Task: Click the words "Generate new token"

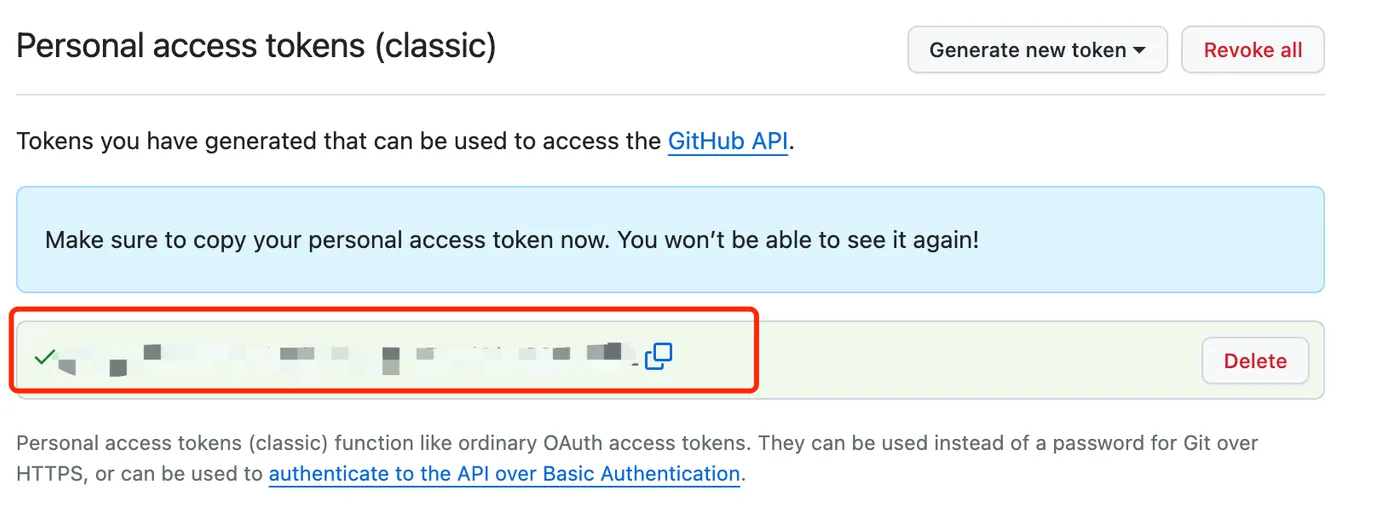Action: [x=1027, y=50]
